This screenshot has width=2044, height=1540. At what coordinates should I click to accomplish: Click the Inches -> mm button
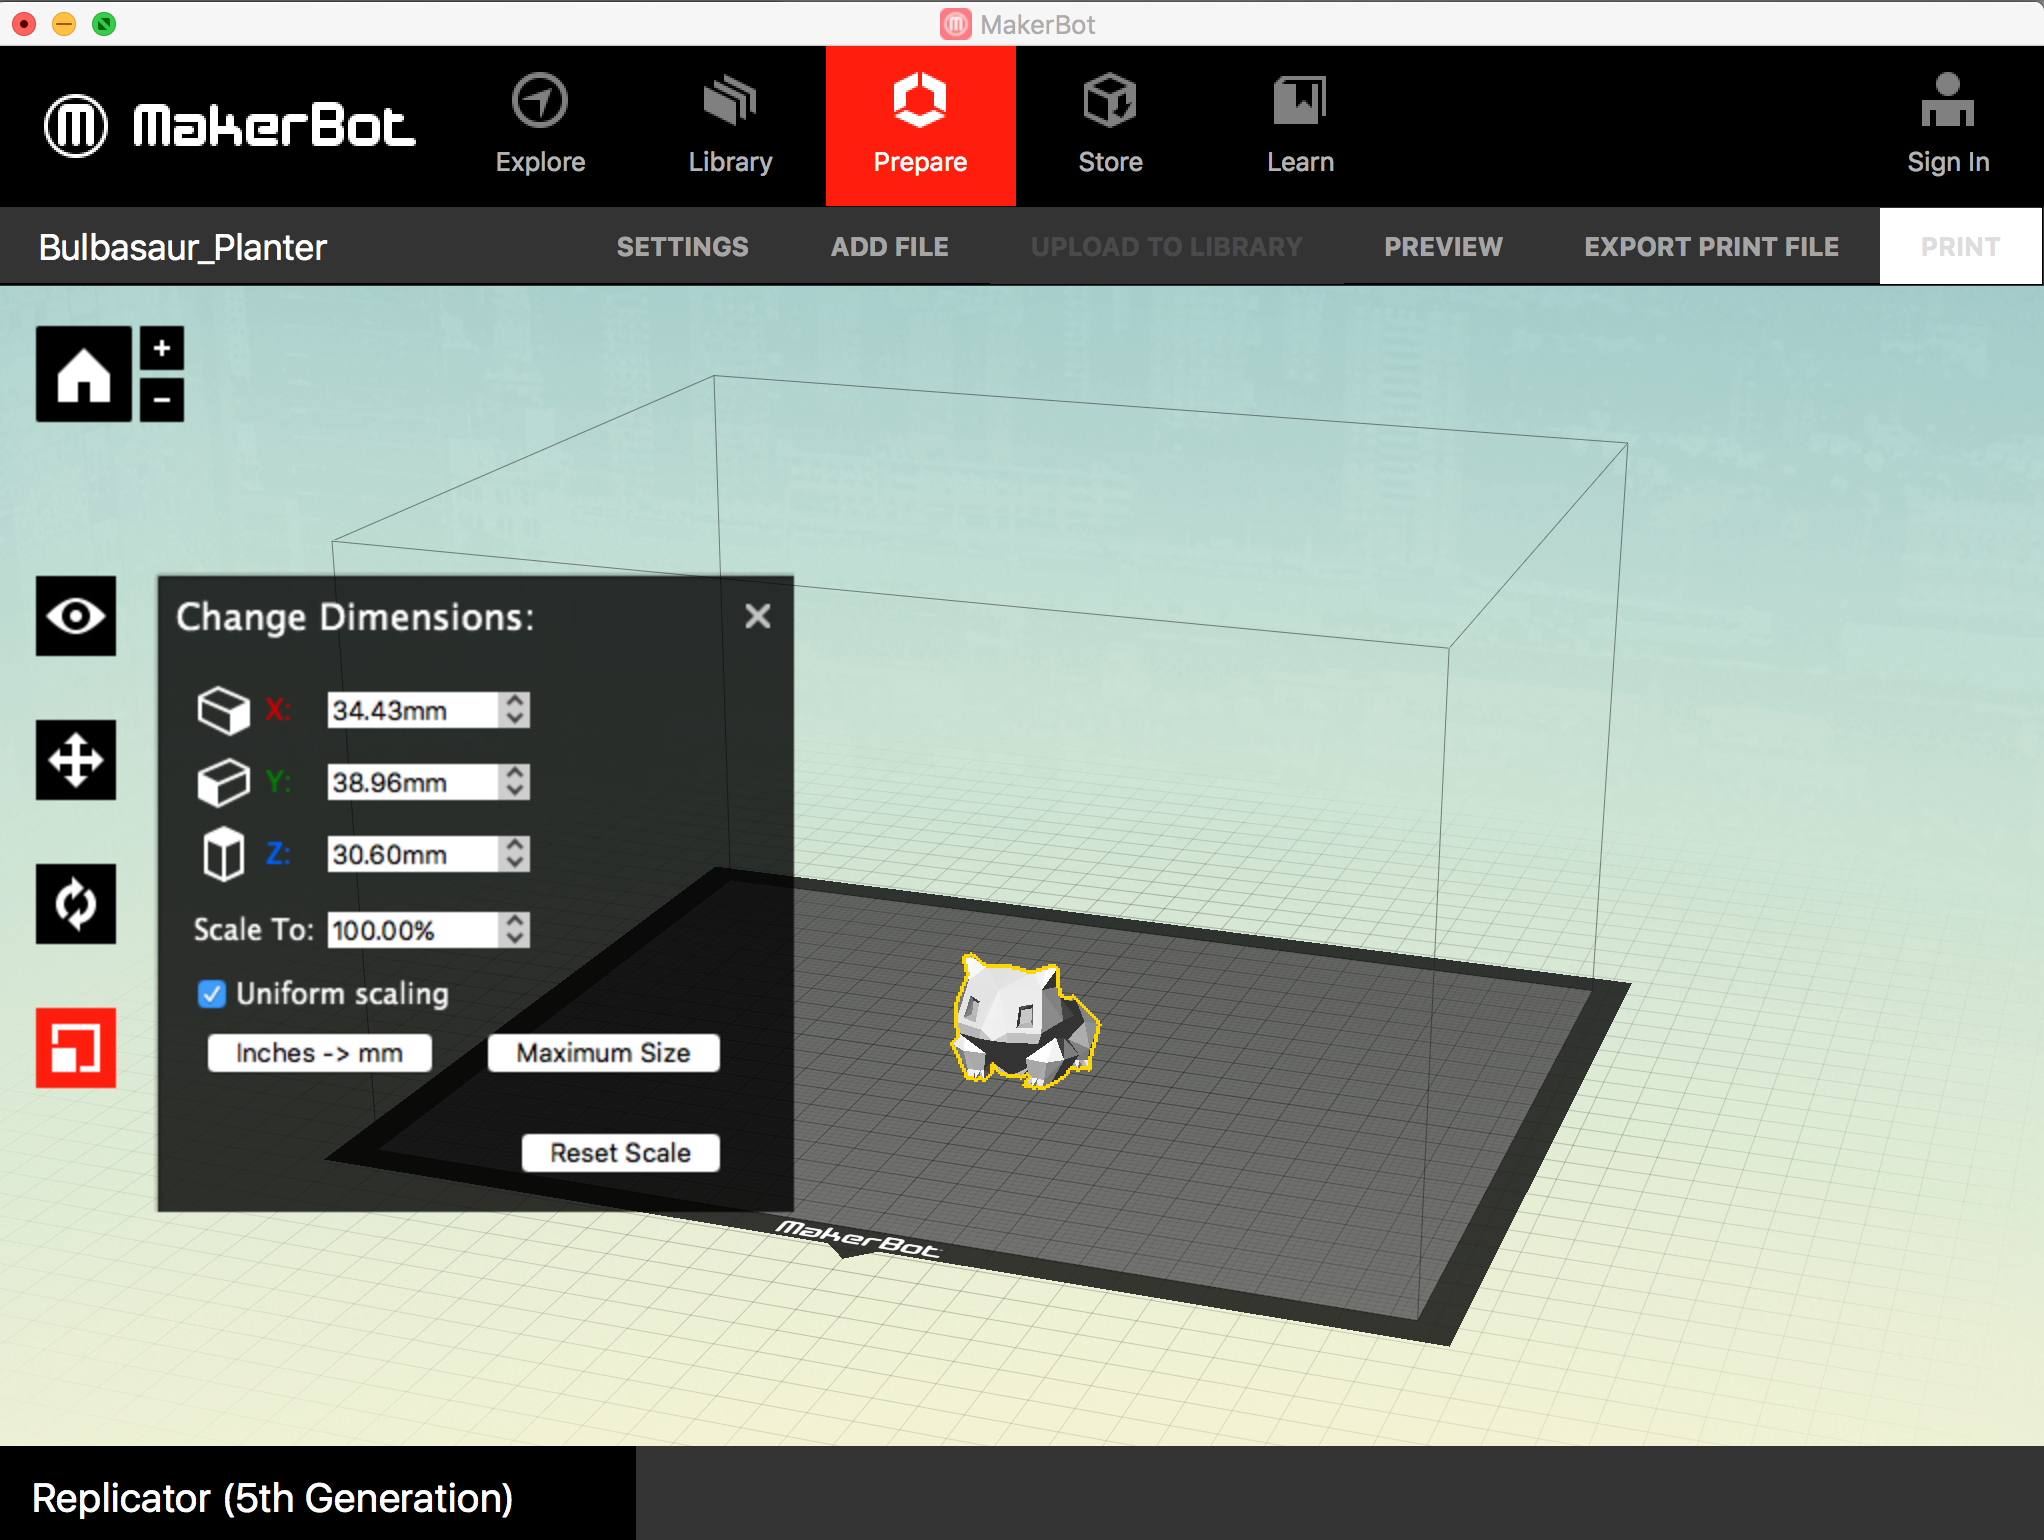pyautogui.click(x=320, y=1053)
